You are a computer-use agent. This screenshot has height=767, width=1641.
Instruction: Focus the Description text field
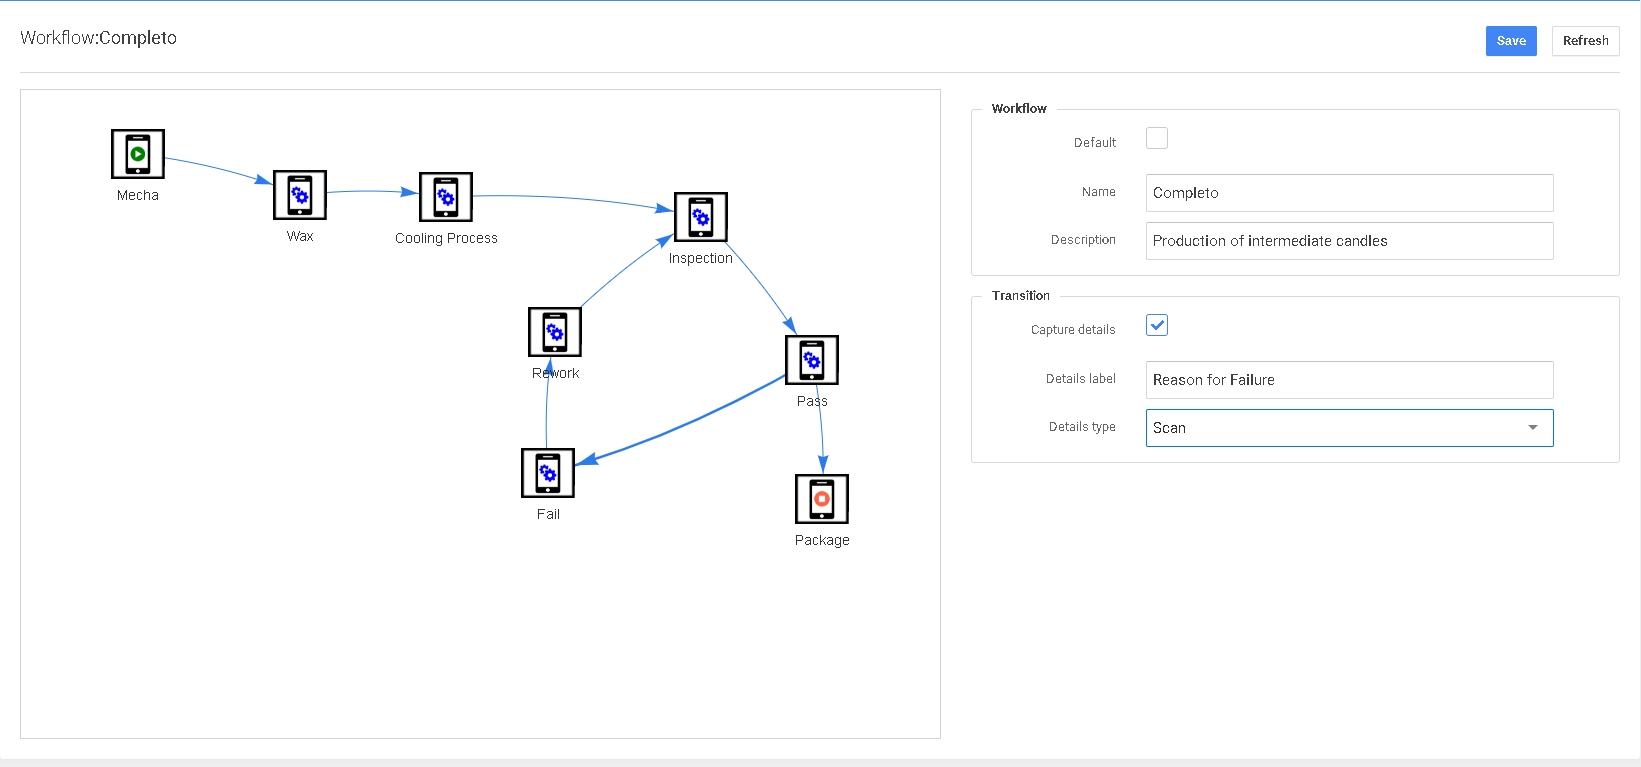(1349, 241)
